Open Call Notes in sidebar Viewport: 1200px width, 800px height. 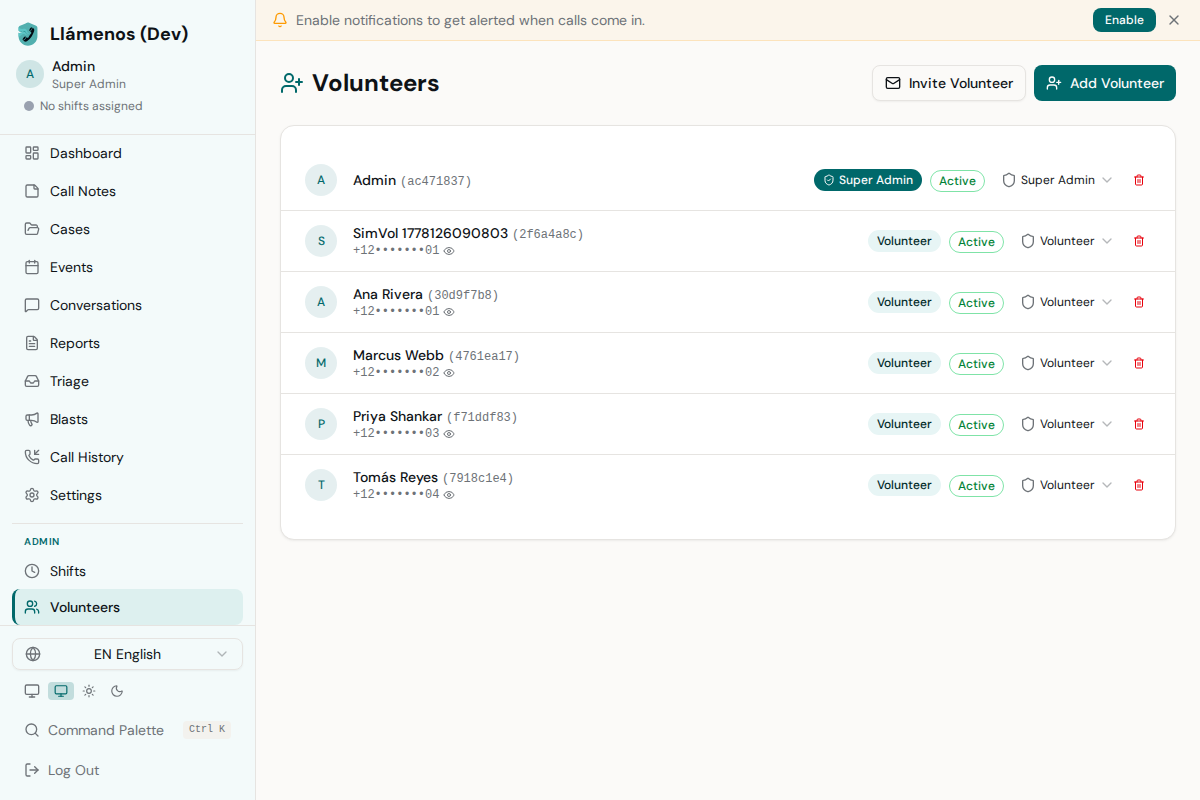coord(127,191)
